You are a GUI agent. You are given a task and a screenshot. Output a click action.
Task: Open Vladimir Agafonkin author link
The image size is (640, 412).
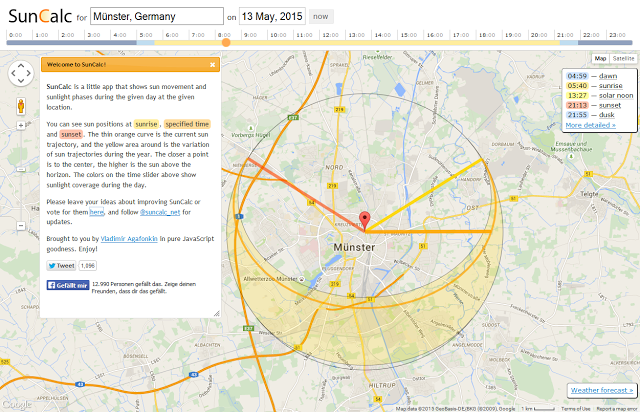129,239
